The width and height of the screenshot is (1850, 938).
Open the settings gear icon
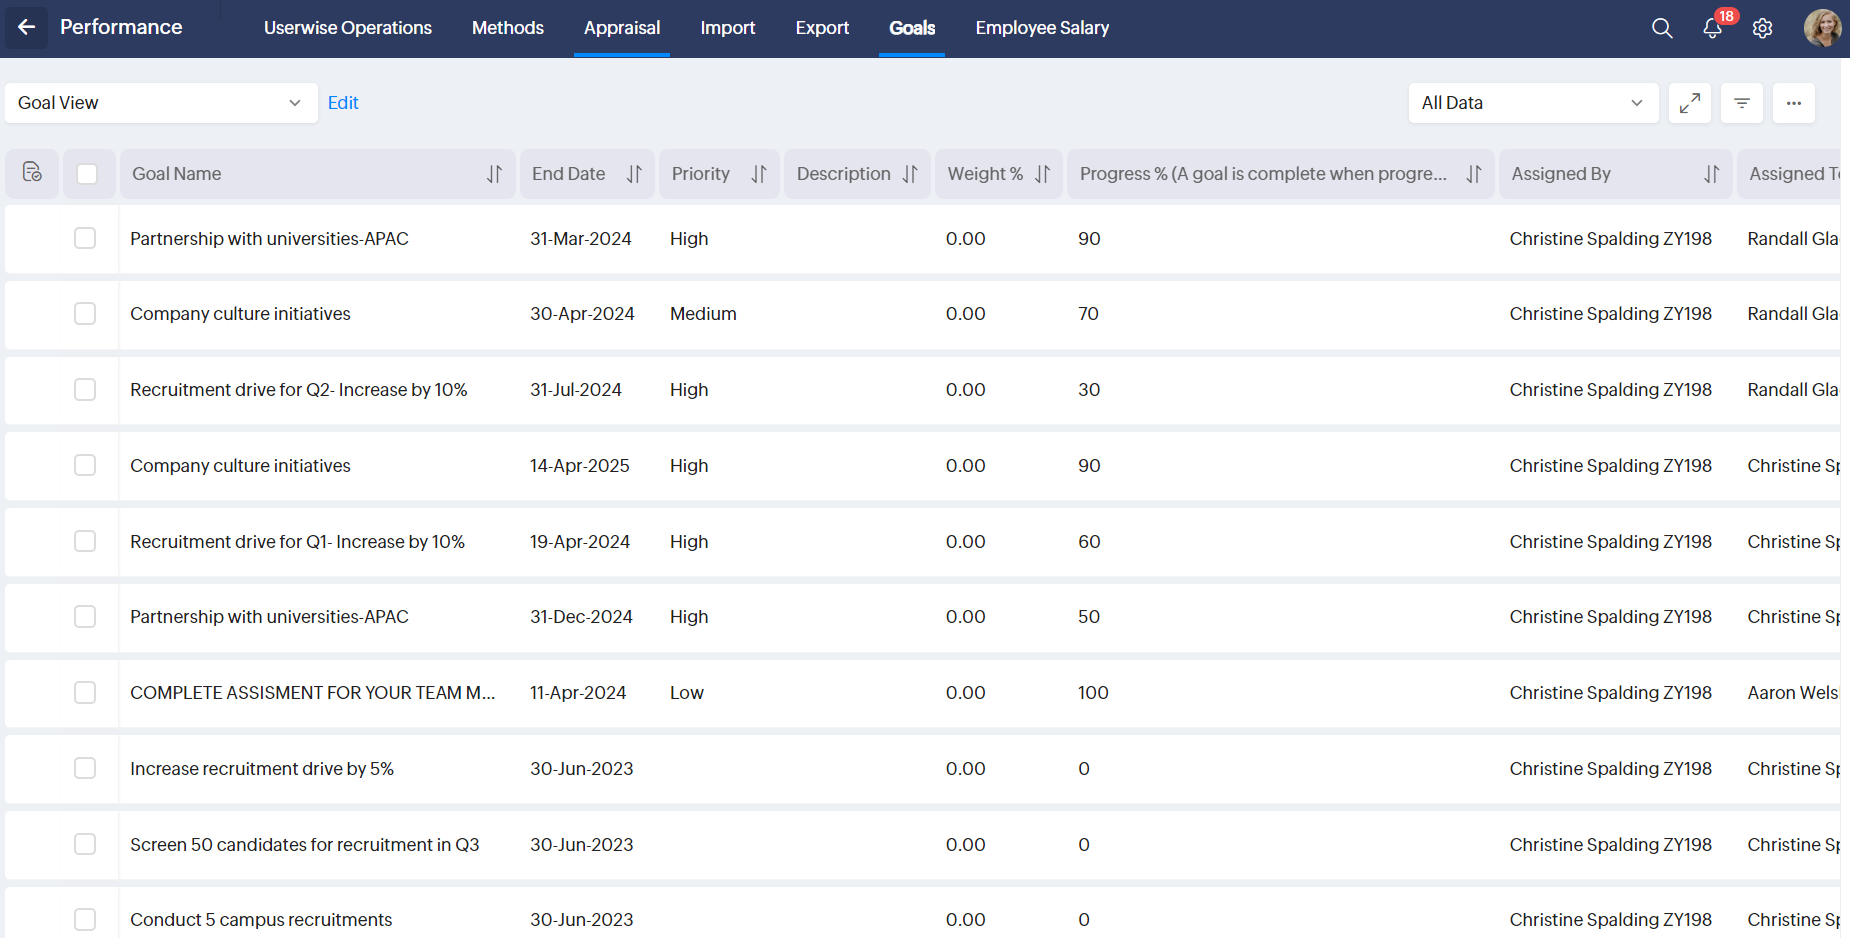point(1763,28)
